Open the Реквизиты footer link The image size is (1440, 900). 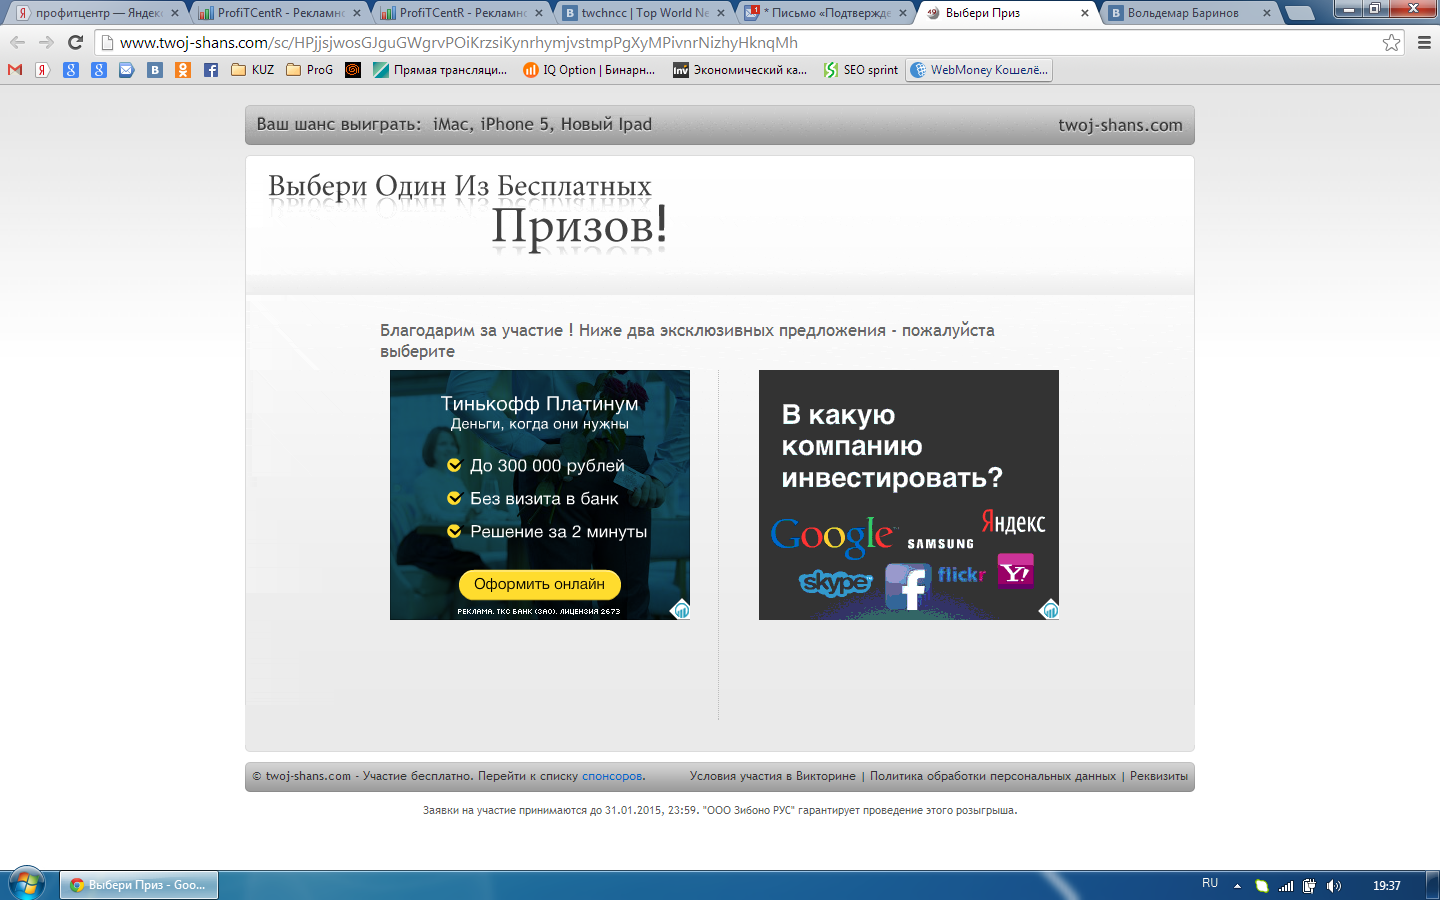(1159, 776)
